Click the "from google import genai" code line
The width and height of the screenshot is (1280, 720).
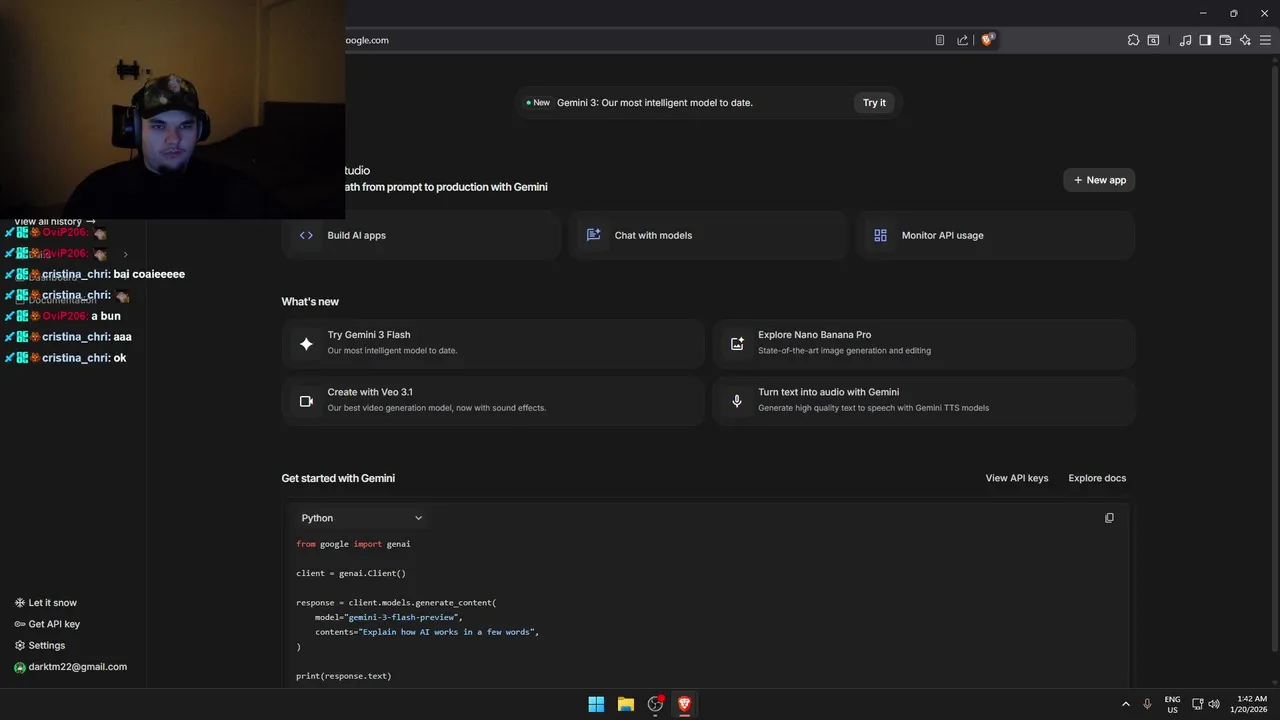click(x=353, y=544)
